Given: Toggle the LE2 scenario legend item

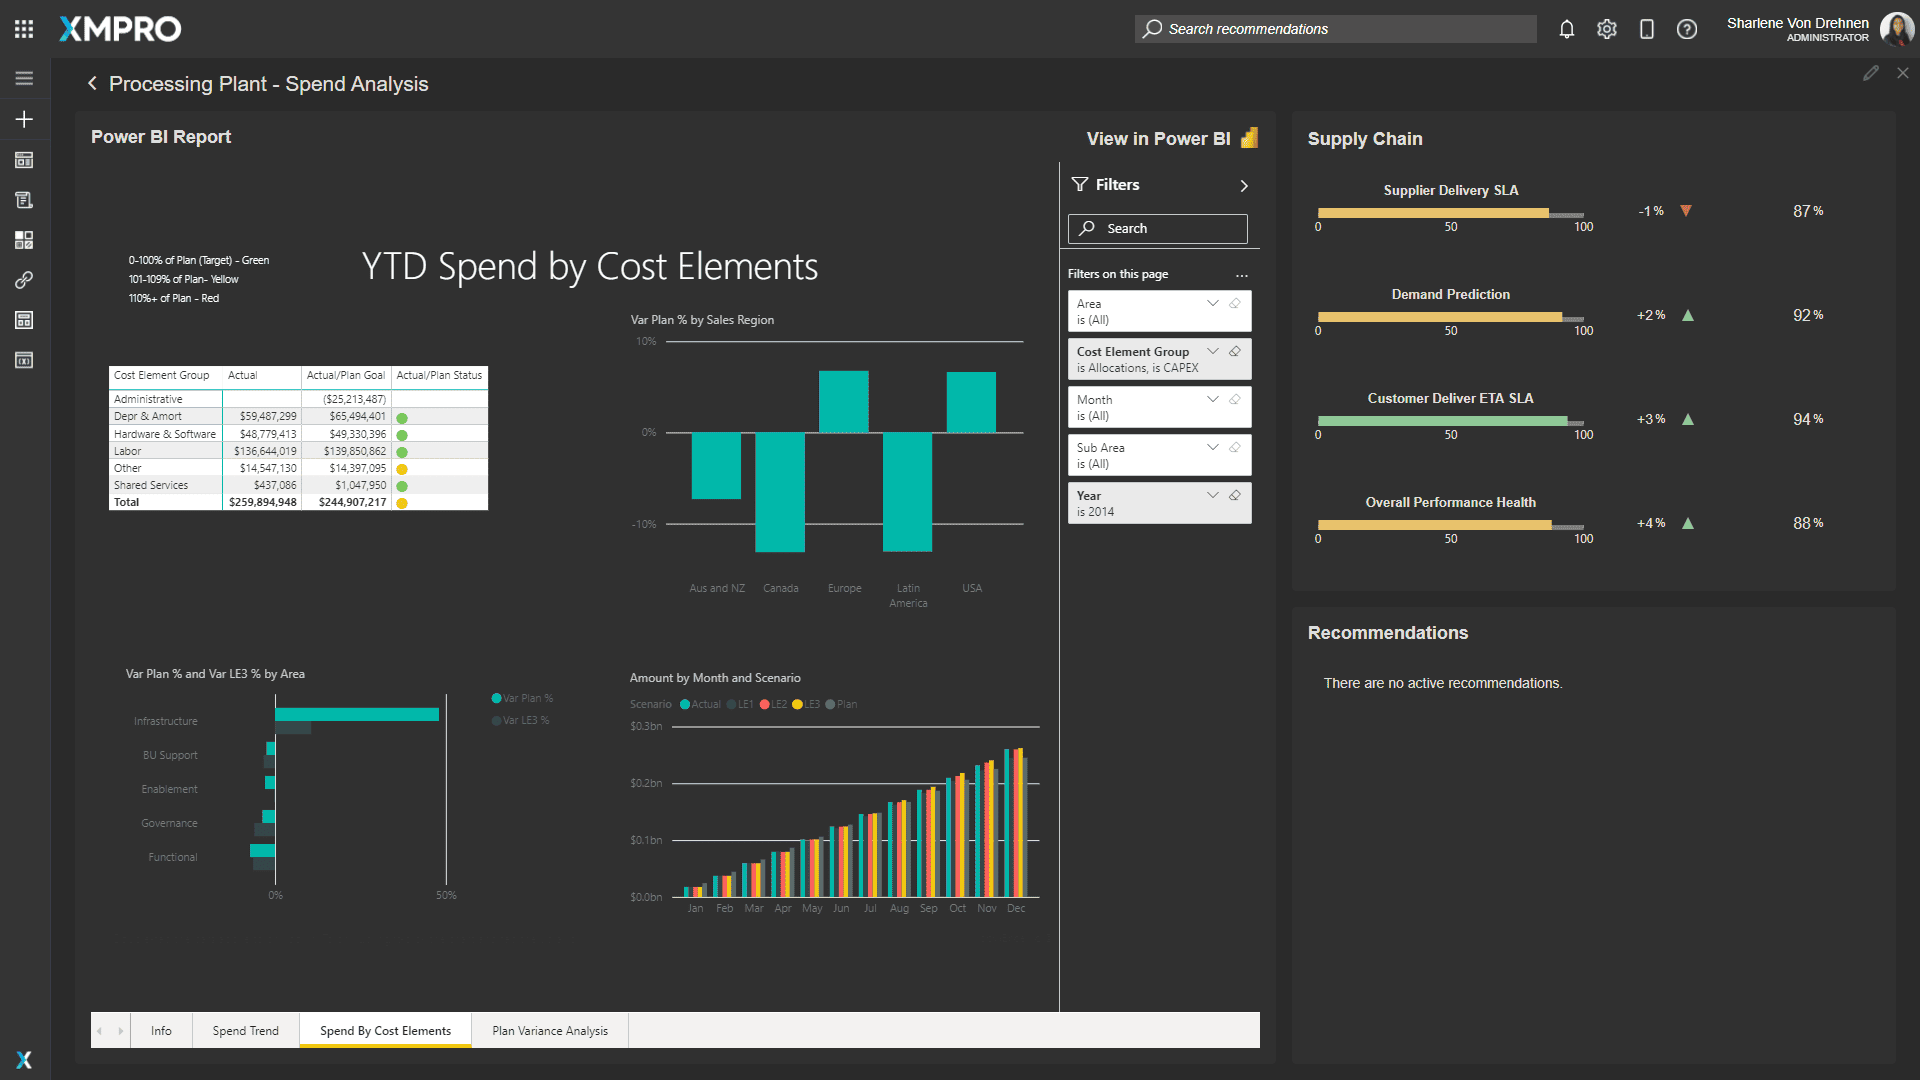Looking at the screenshot, I should (773, 704).
